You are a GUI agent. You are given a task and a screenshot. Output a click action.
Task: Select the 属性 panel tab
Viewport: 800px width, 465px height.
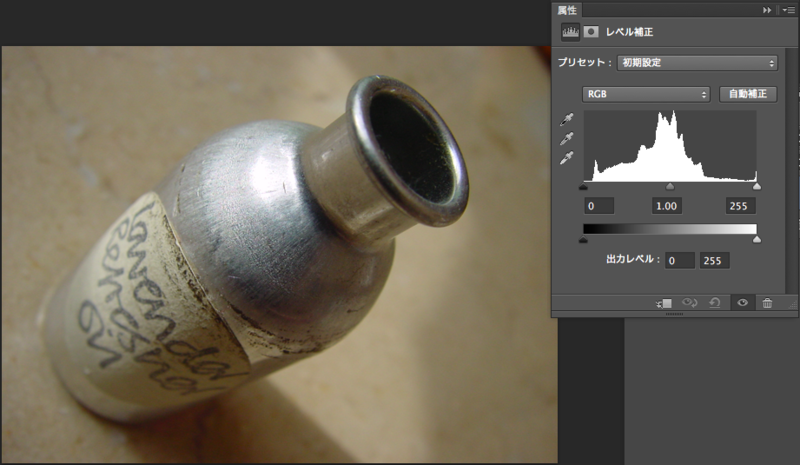pos(567,10)
